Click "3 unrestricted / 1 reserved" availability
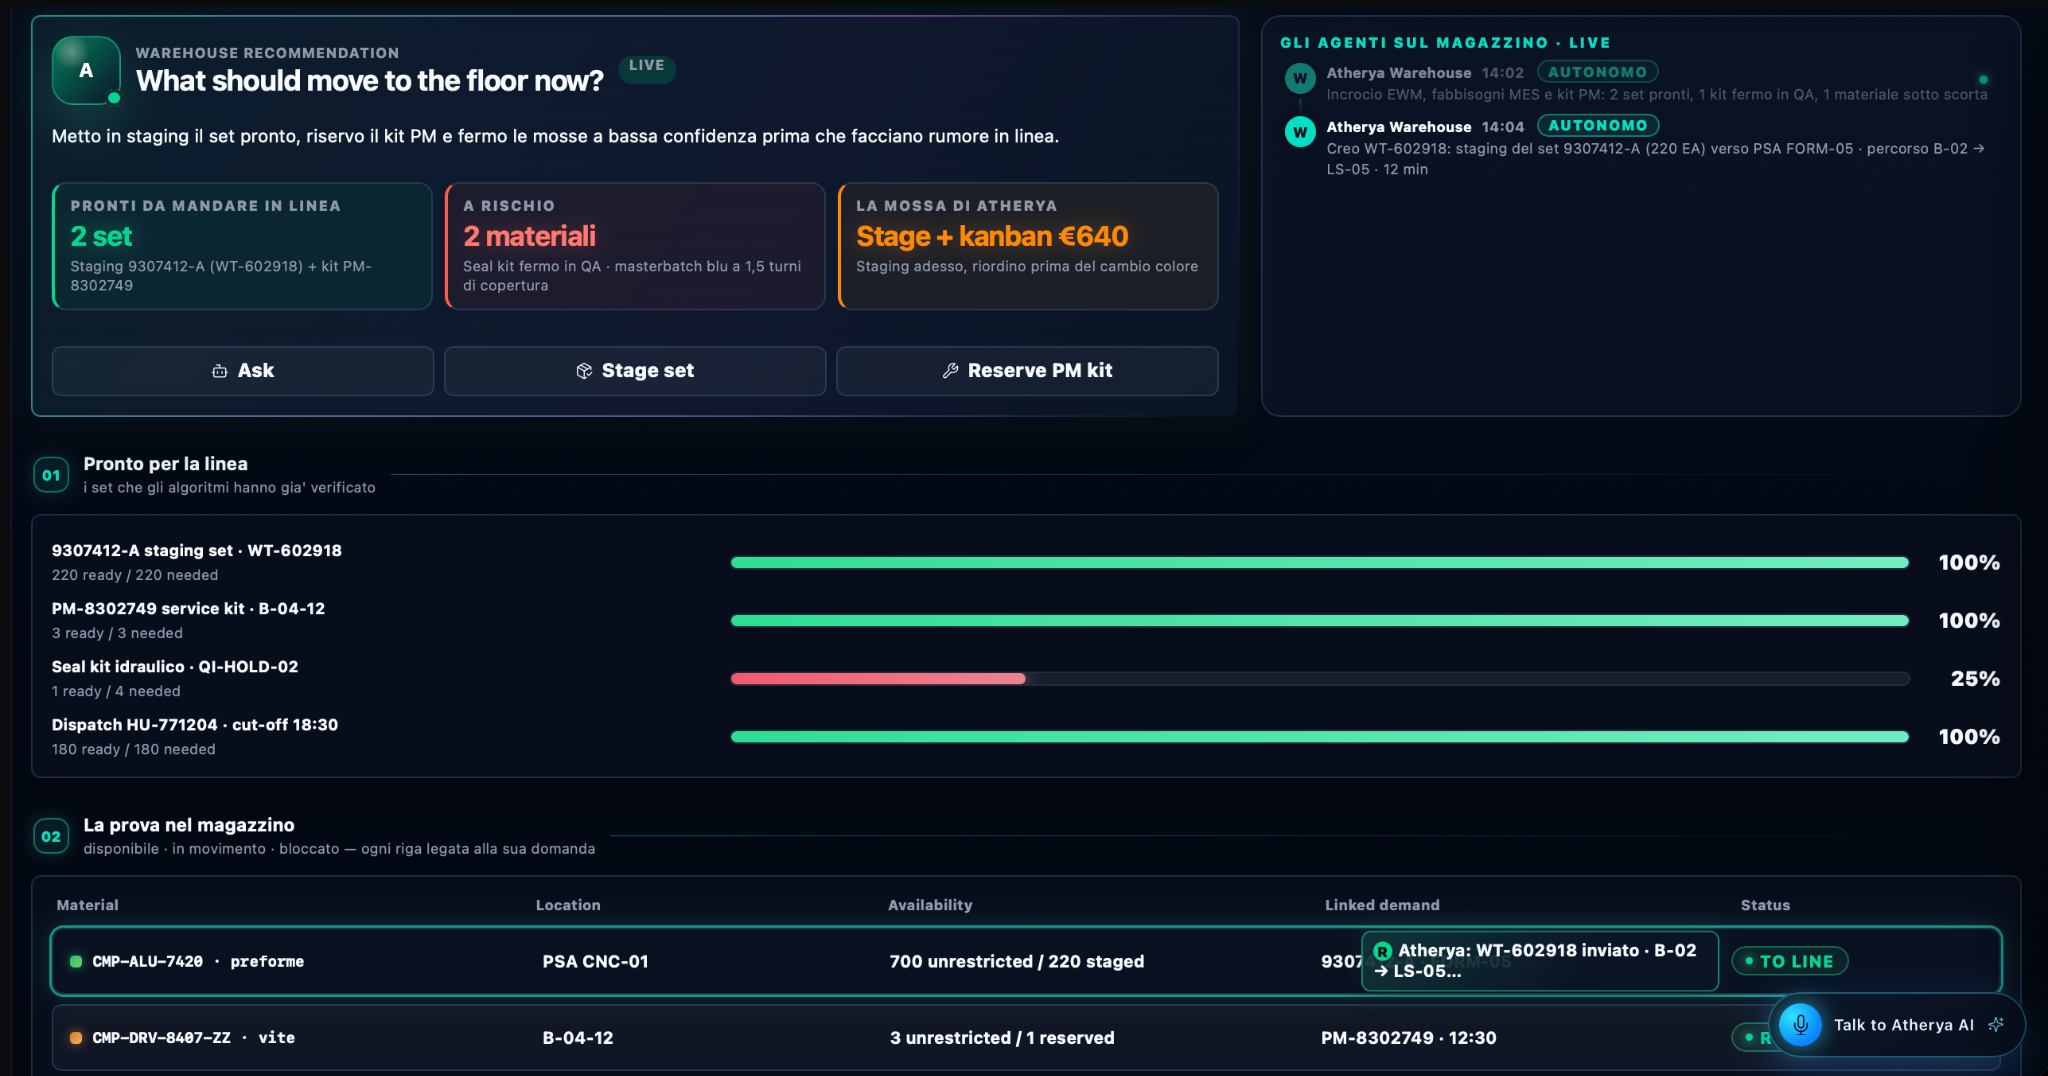2048x1076 pixels. [x=1002, y=1038]
